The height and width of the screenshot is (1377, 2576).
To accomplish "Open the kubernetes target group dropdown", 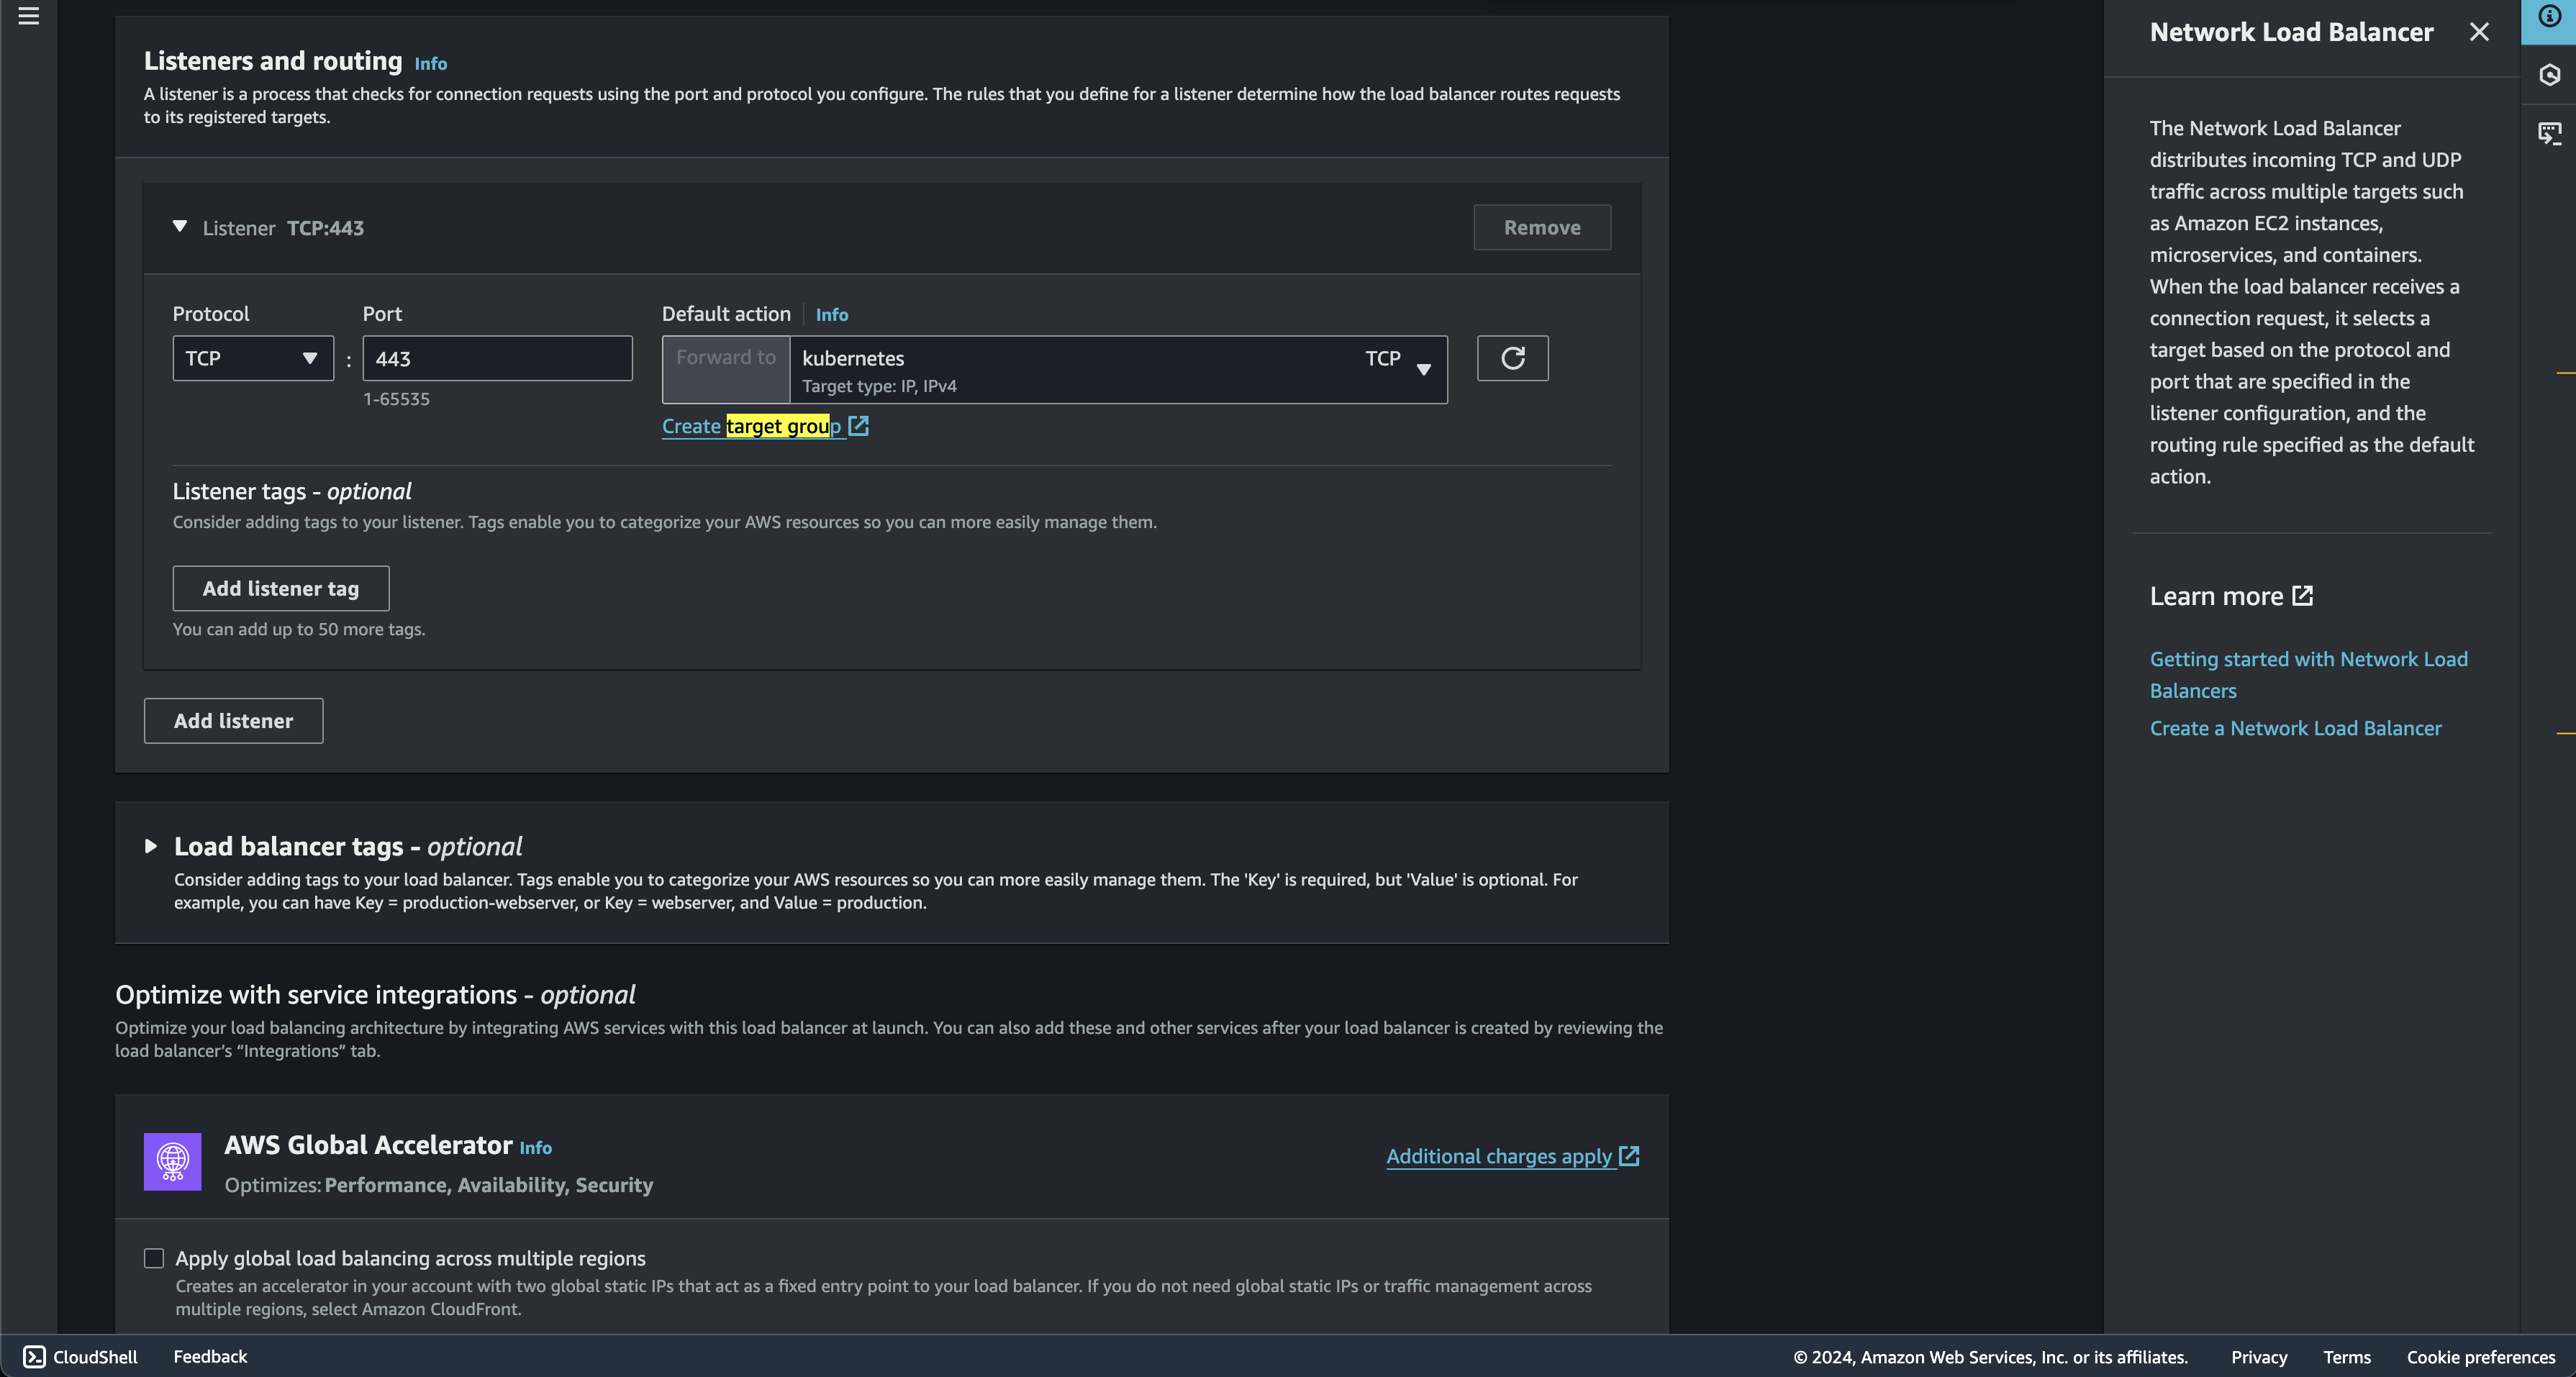I will tap(1118, 370).
